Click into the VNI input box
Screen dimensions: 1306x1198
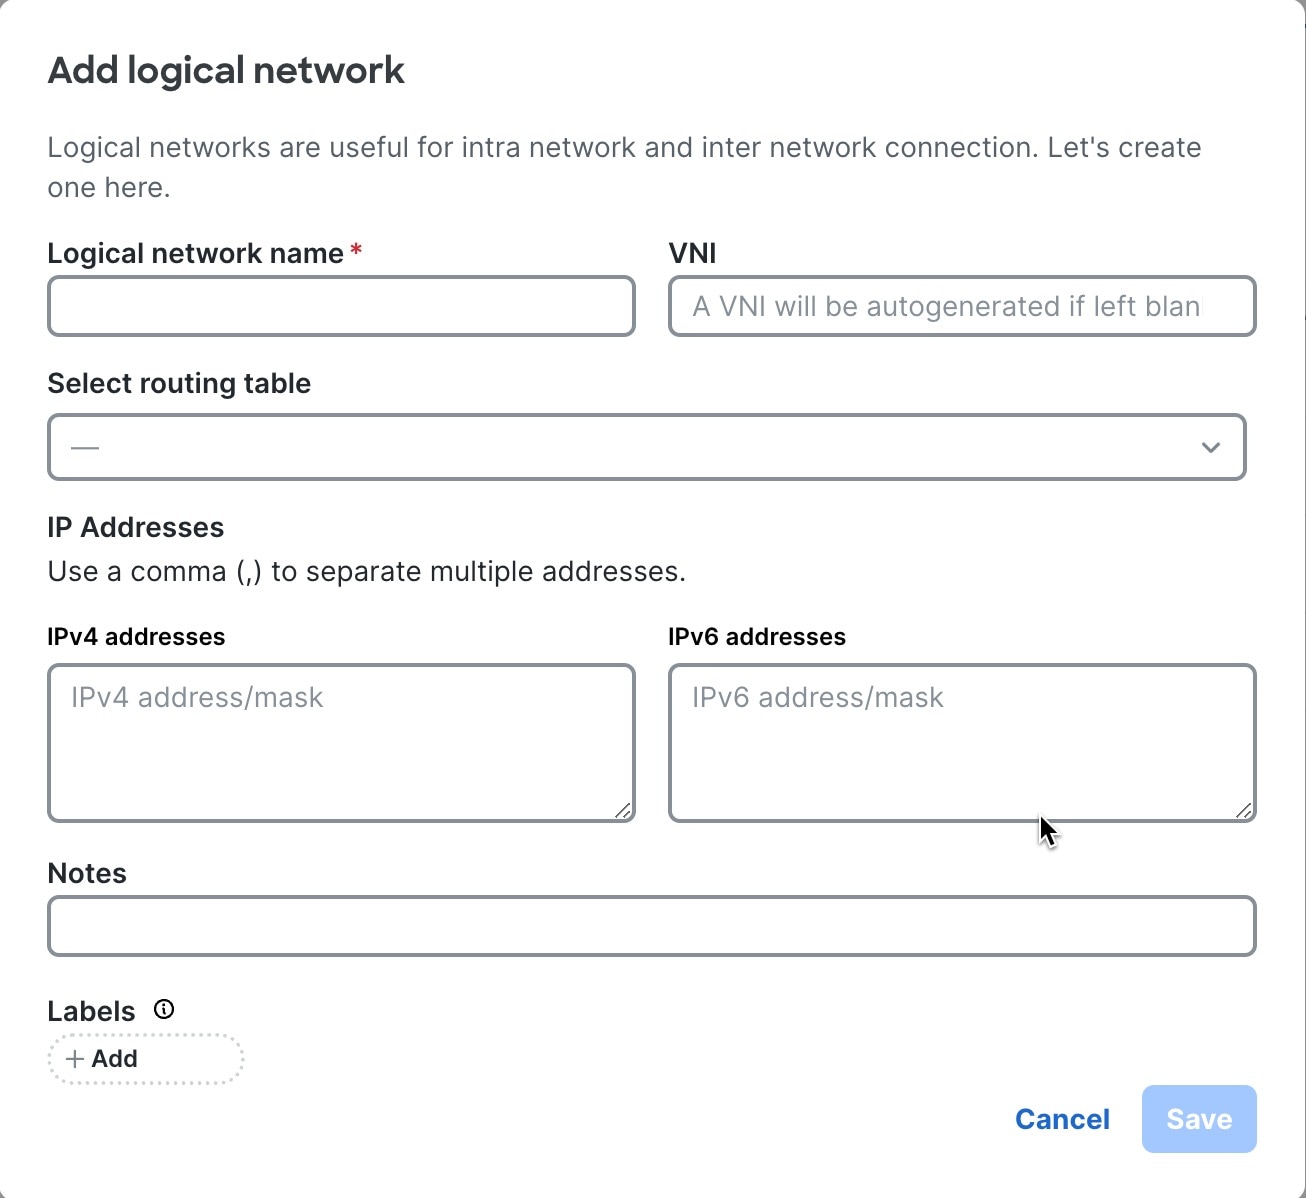962,306
